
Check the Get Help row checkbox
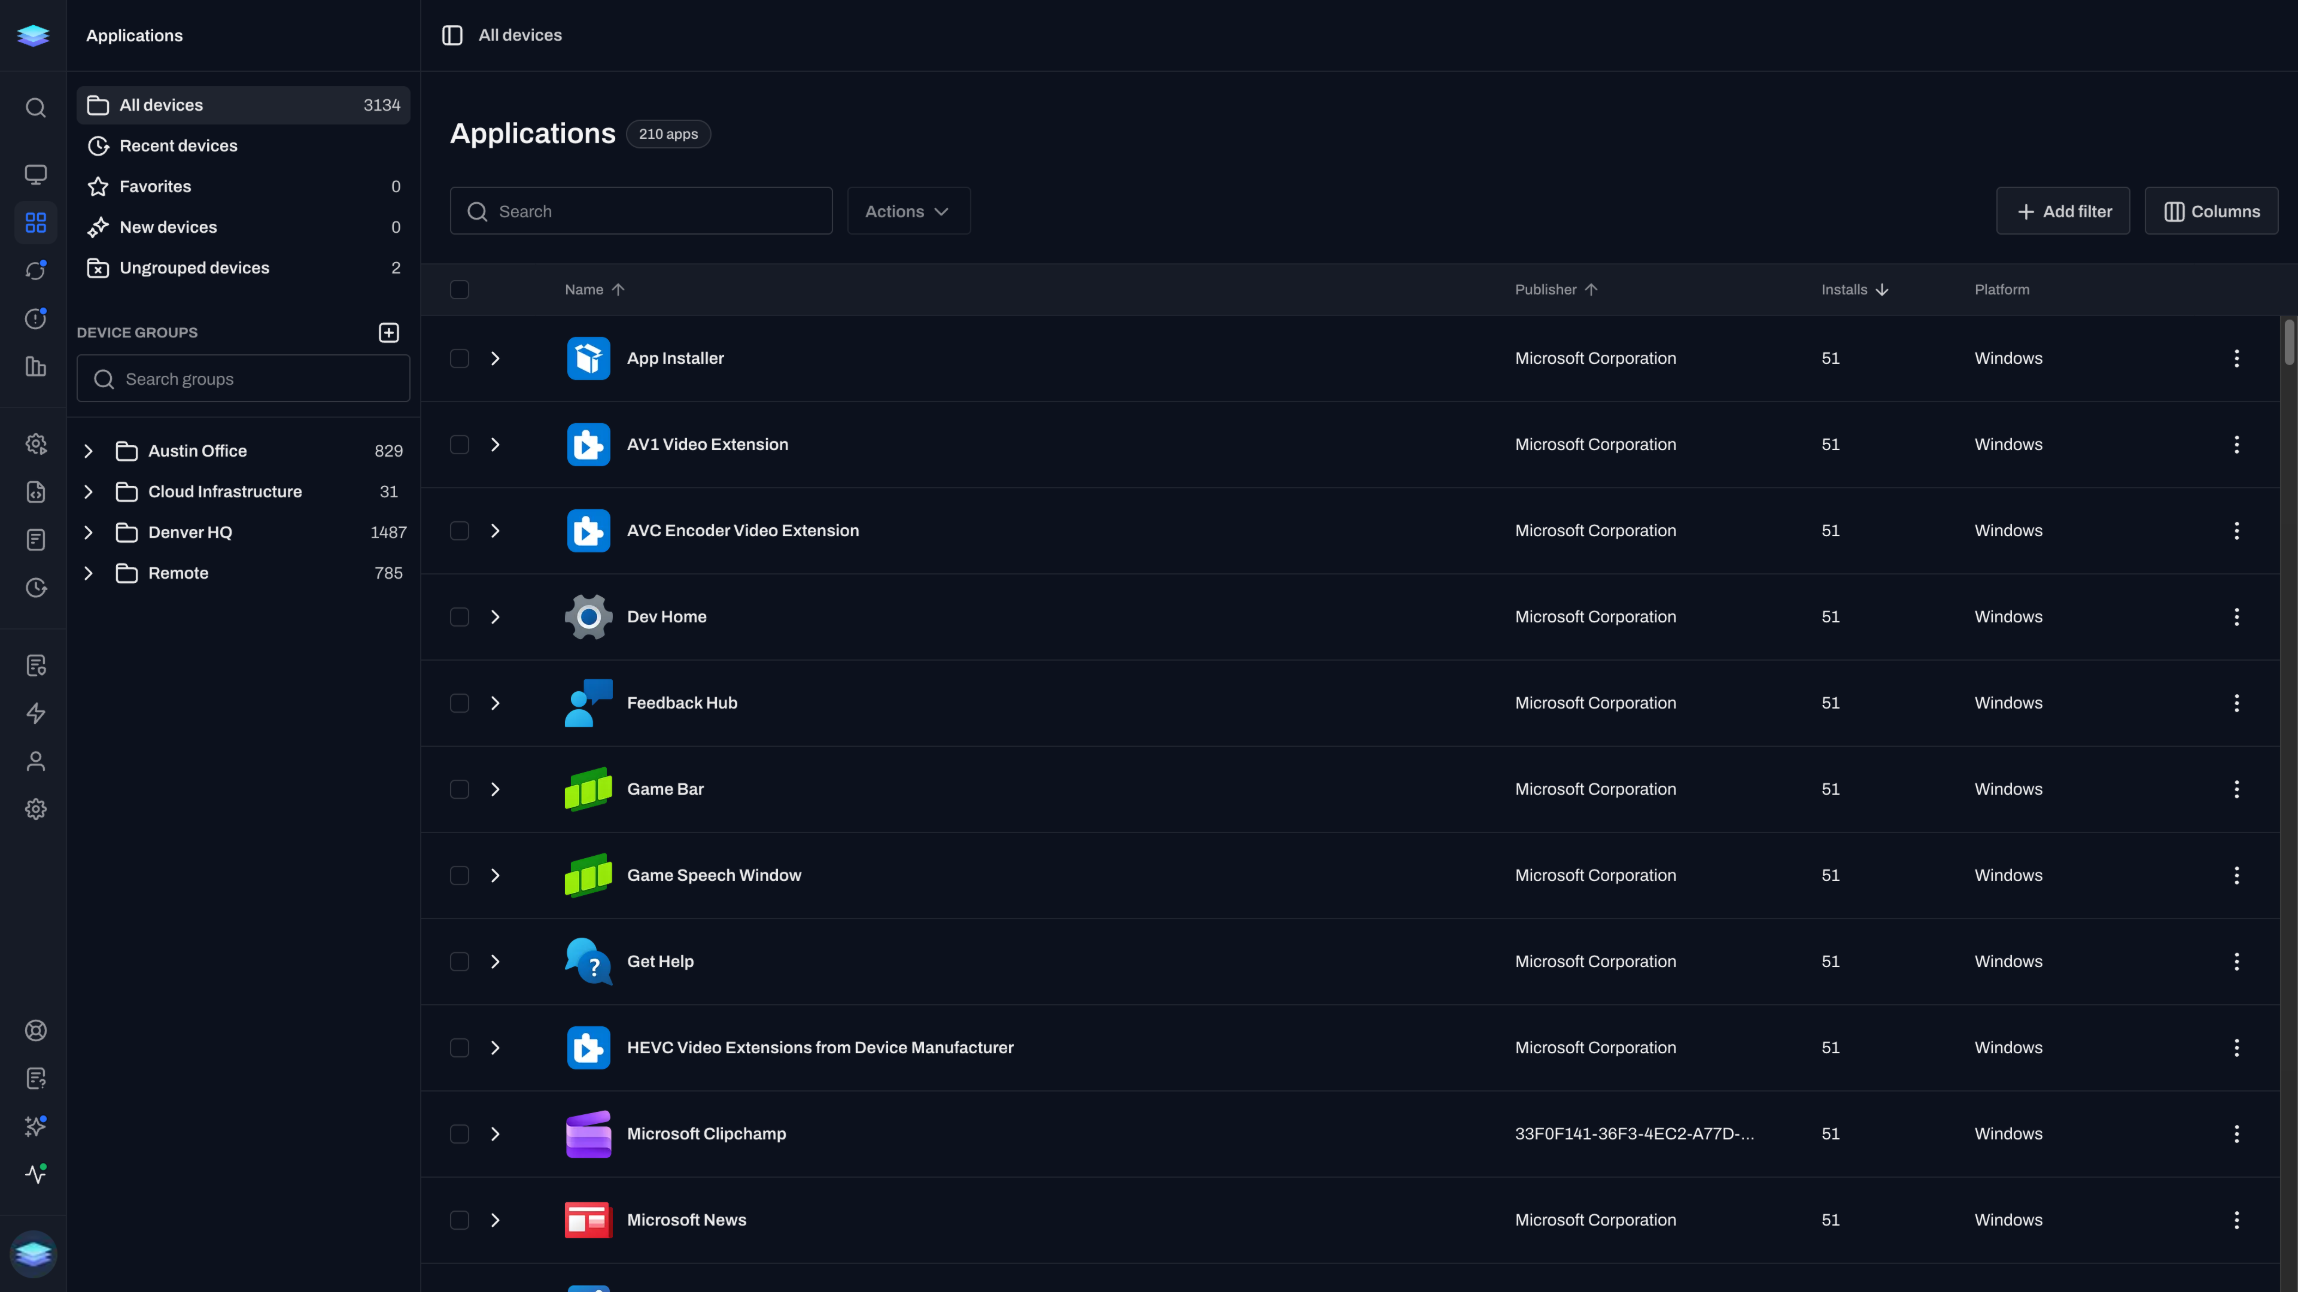click(459, 961)
